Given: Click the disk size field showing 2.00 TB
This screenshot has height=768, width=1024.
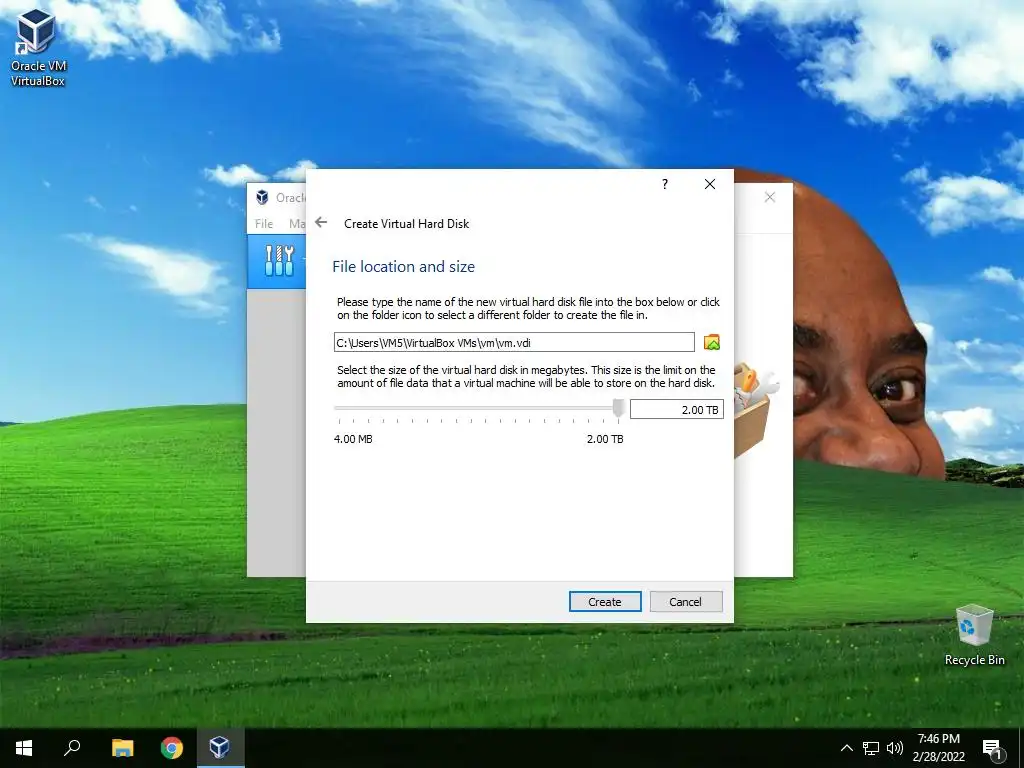Looking at the screenshot, I should pos(677,409).
